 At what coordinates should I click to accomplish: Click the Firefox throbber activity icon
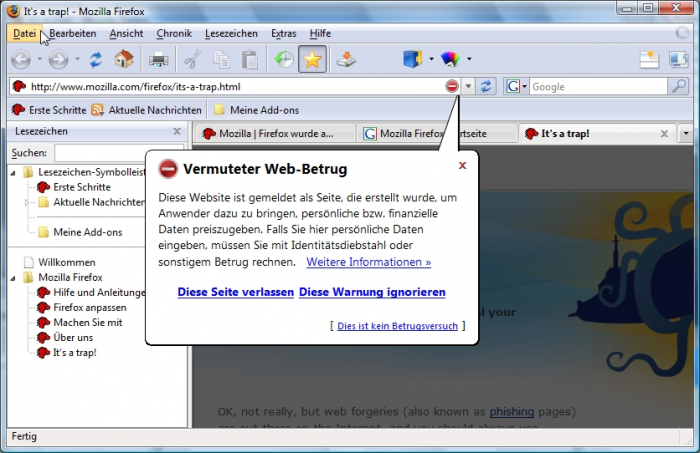682,33
